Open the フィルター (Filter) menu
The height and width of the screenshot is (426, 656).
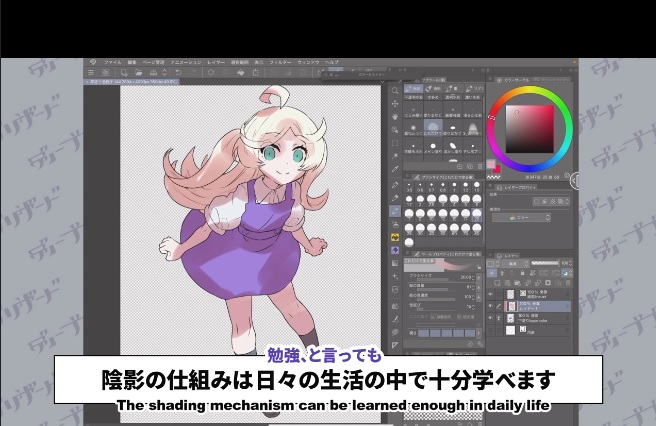click(280, 62)
